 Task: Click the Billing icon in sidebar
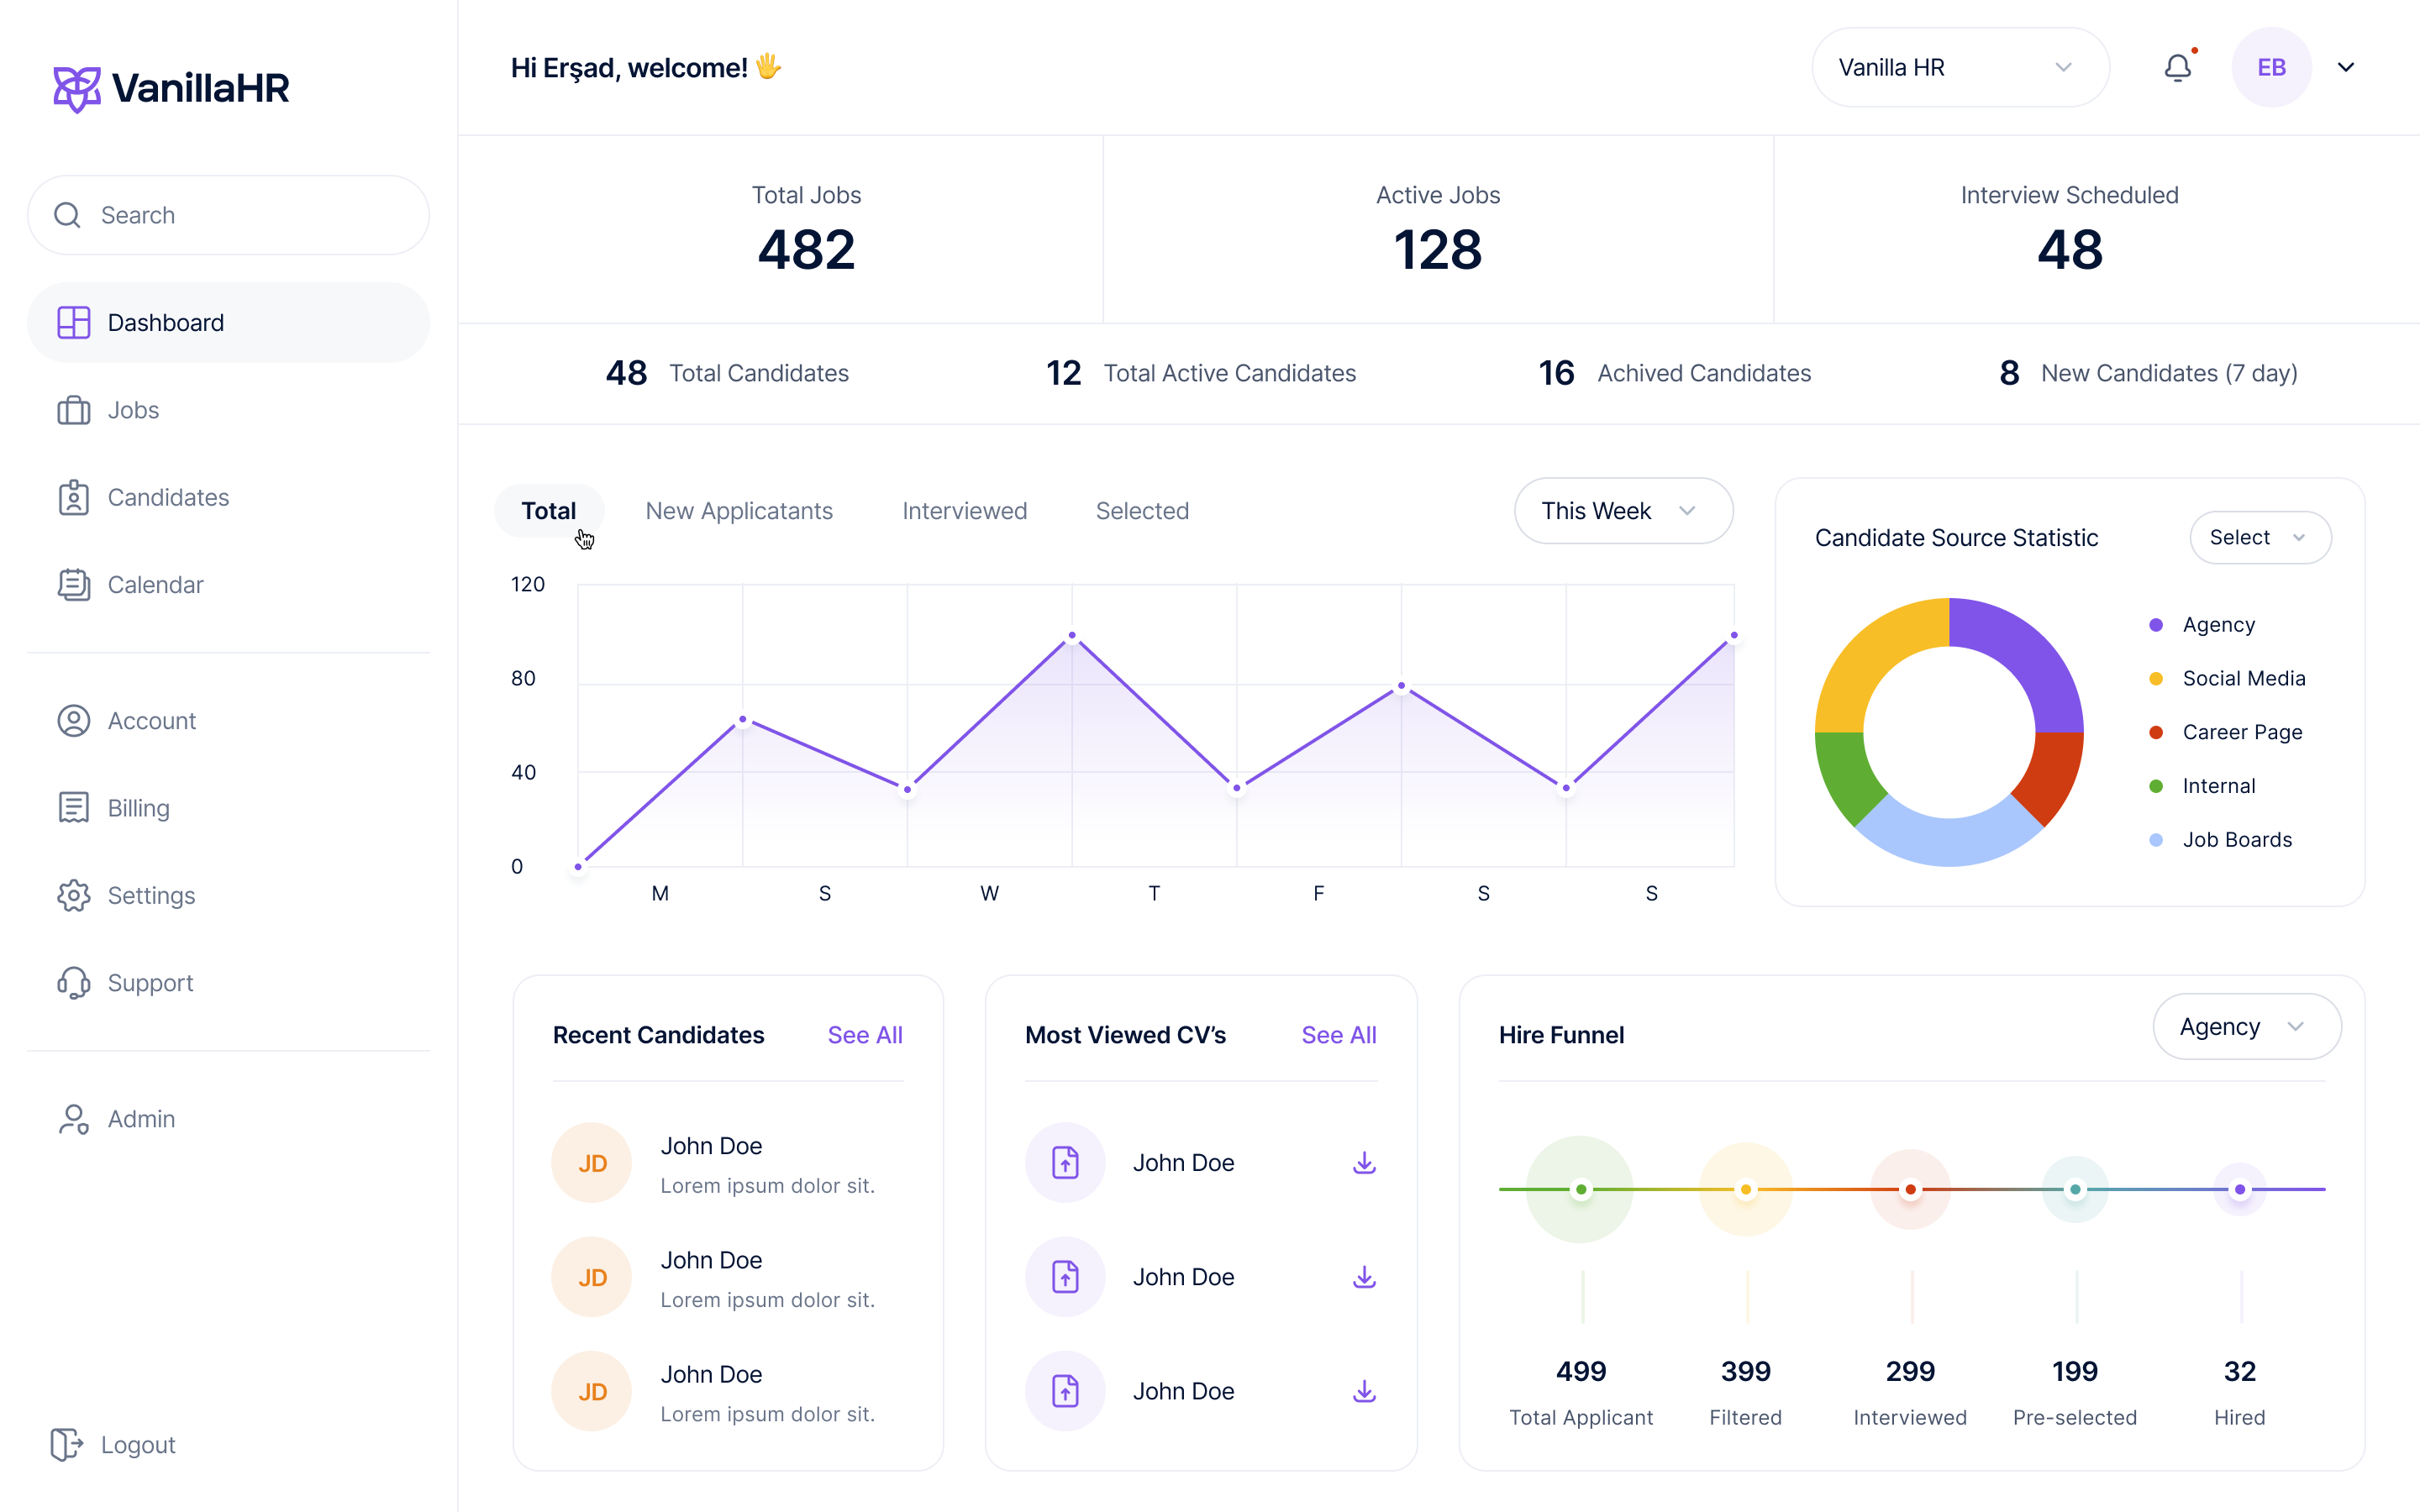tap(73, 808)
